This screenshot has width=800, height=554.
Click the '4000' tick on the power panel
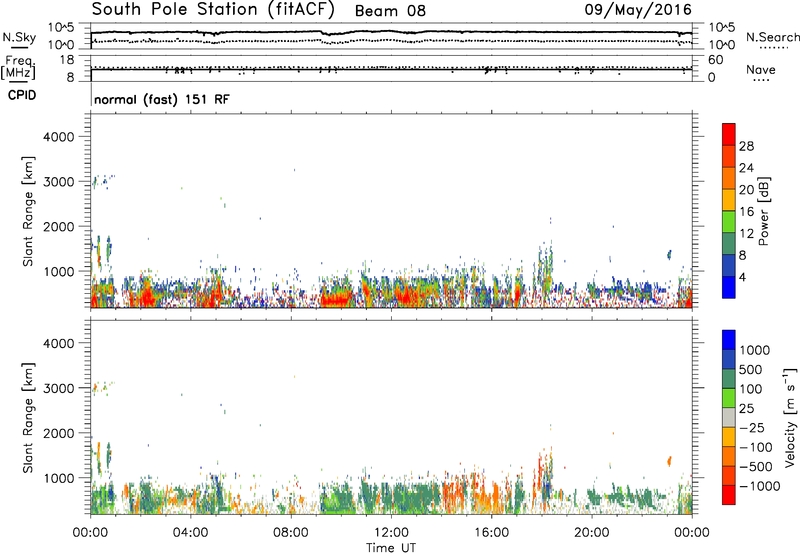pyautogui.click(x=59, y=137)
